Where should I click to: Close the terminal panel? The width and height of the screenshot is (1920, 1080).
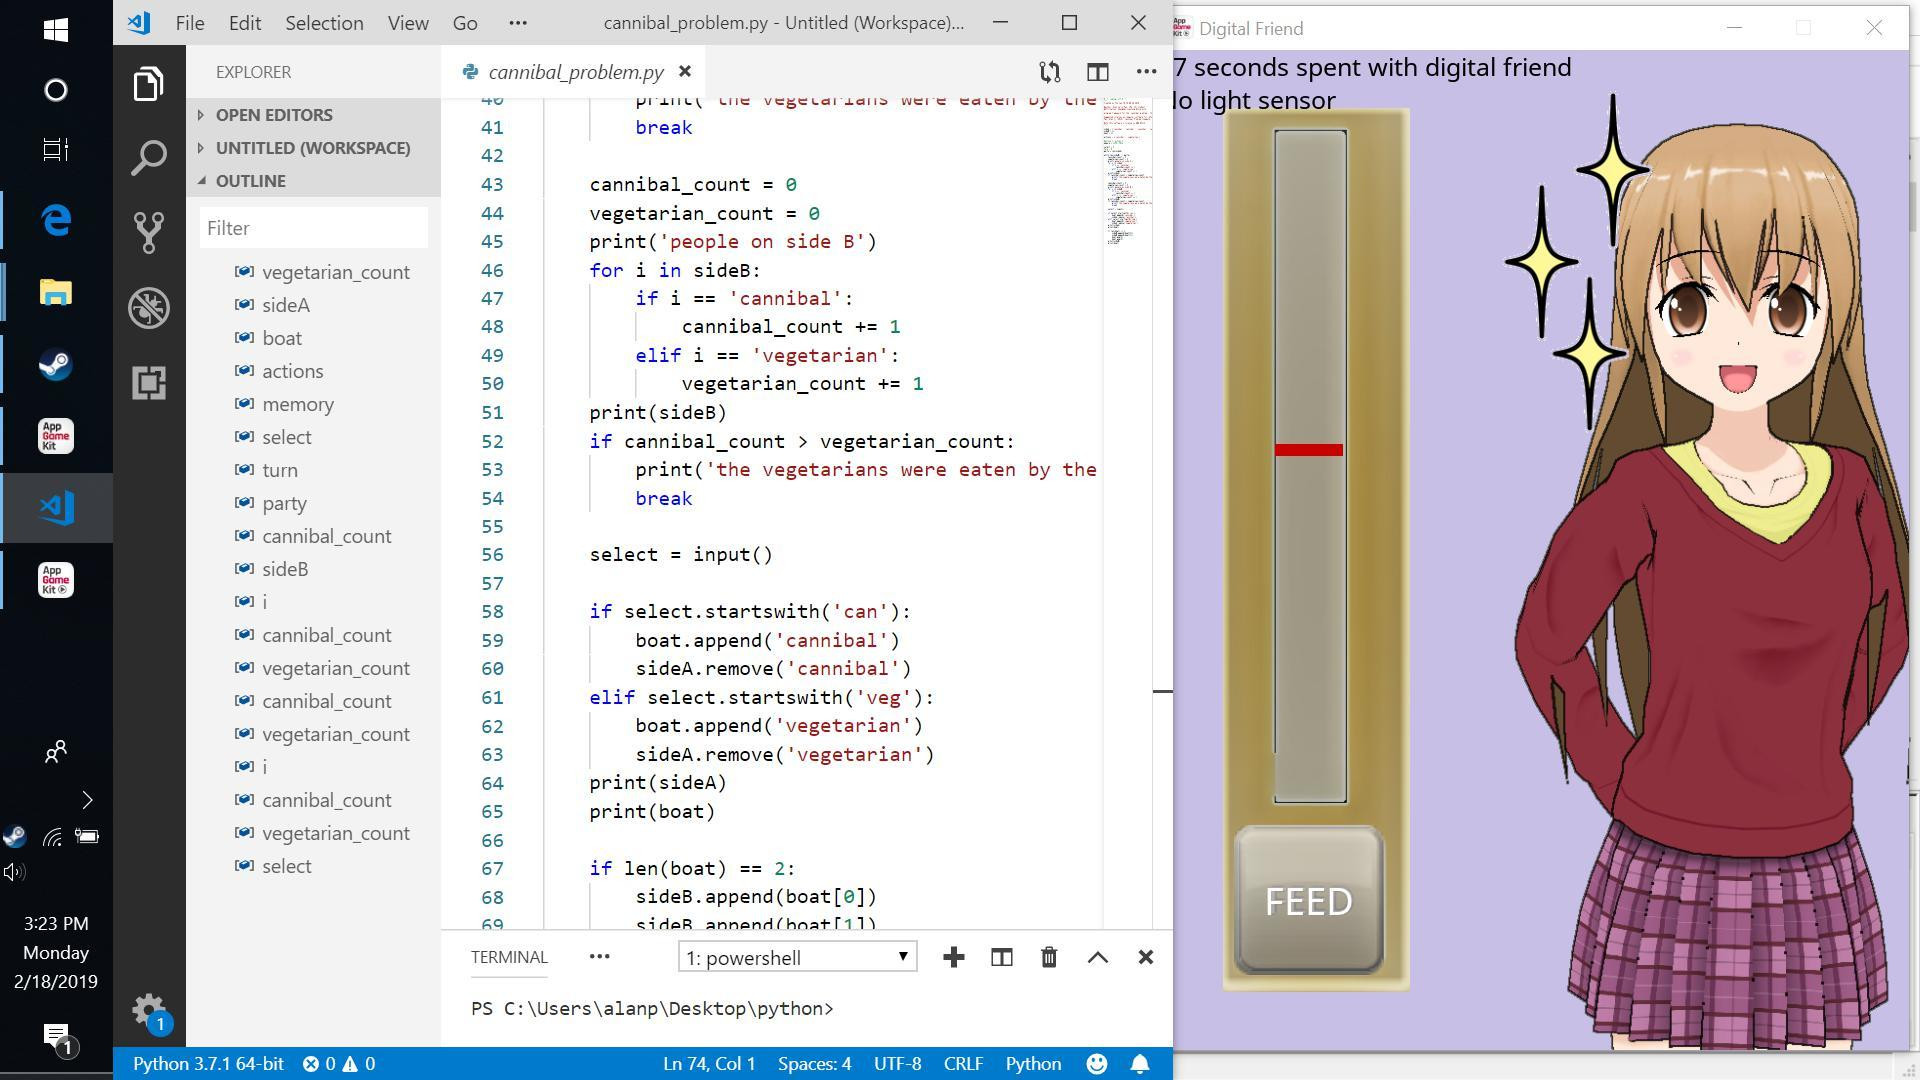tap(1146, 958)
